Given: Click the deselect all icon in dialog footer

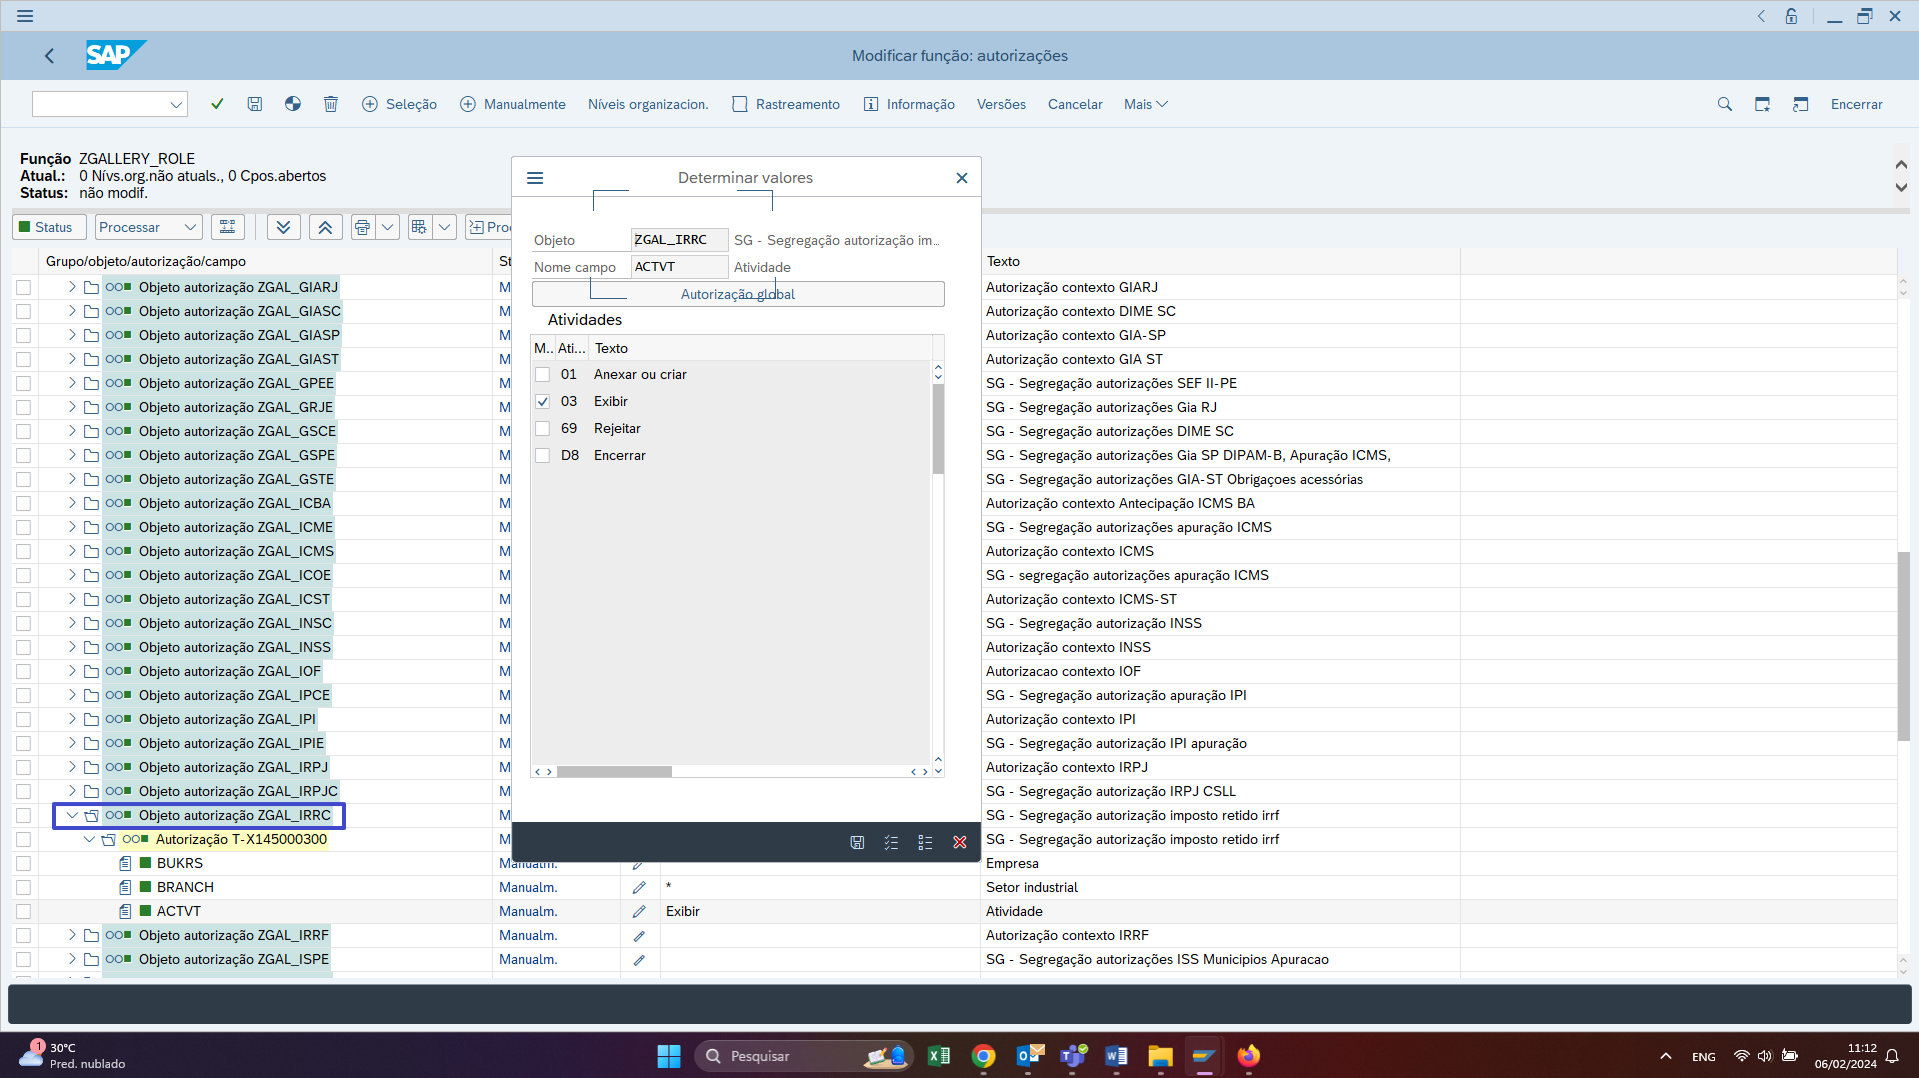Looking at the screenshot, I should (x=925, y=843).
